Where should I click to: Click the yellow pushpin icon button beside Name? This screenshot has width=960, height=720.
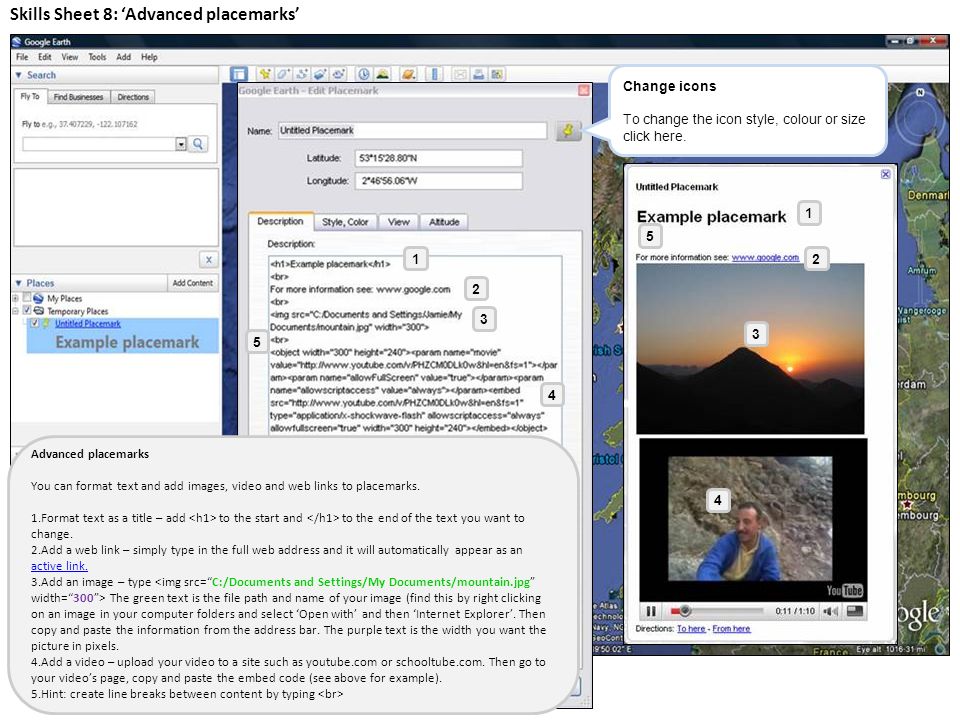[568, 130]
